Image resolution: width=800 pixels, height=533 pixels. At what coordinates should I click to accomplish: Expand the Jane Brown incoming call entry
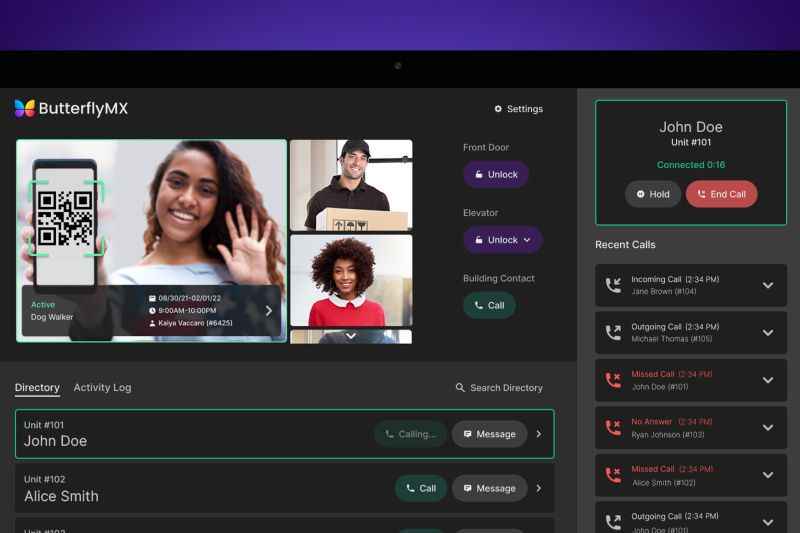(x=767, y=286)
